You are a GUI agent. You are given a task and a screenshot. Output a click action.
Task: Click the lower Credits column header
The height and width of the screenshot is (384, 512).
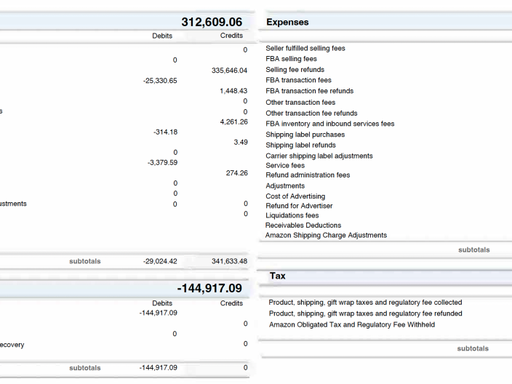pyautogui.click(x=231, y=303)
